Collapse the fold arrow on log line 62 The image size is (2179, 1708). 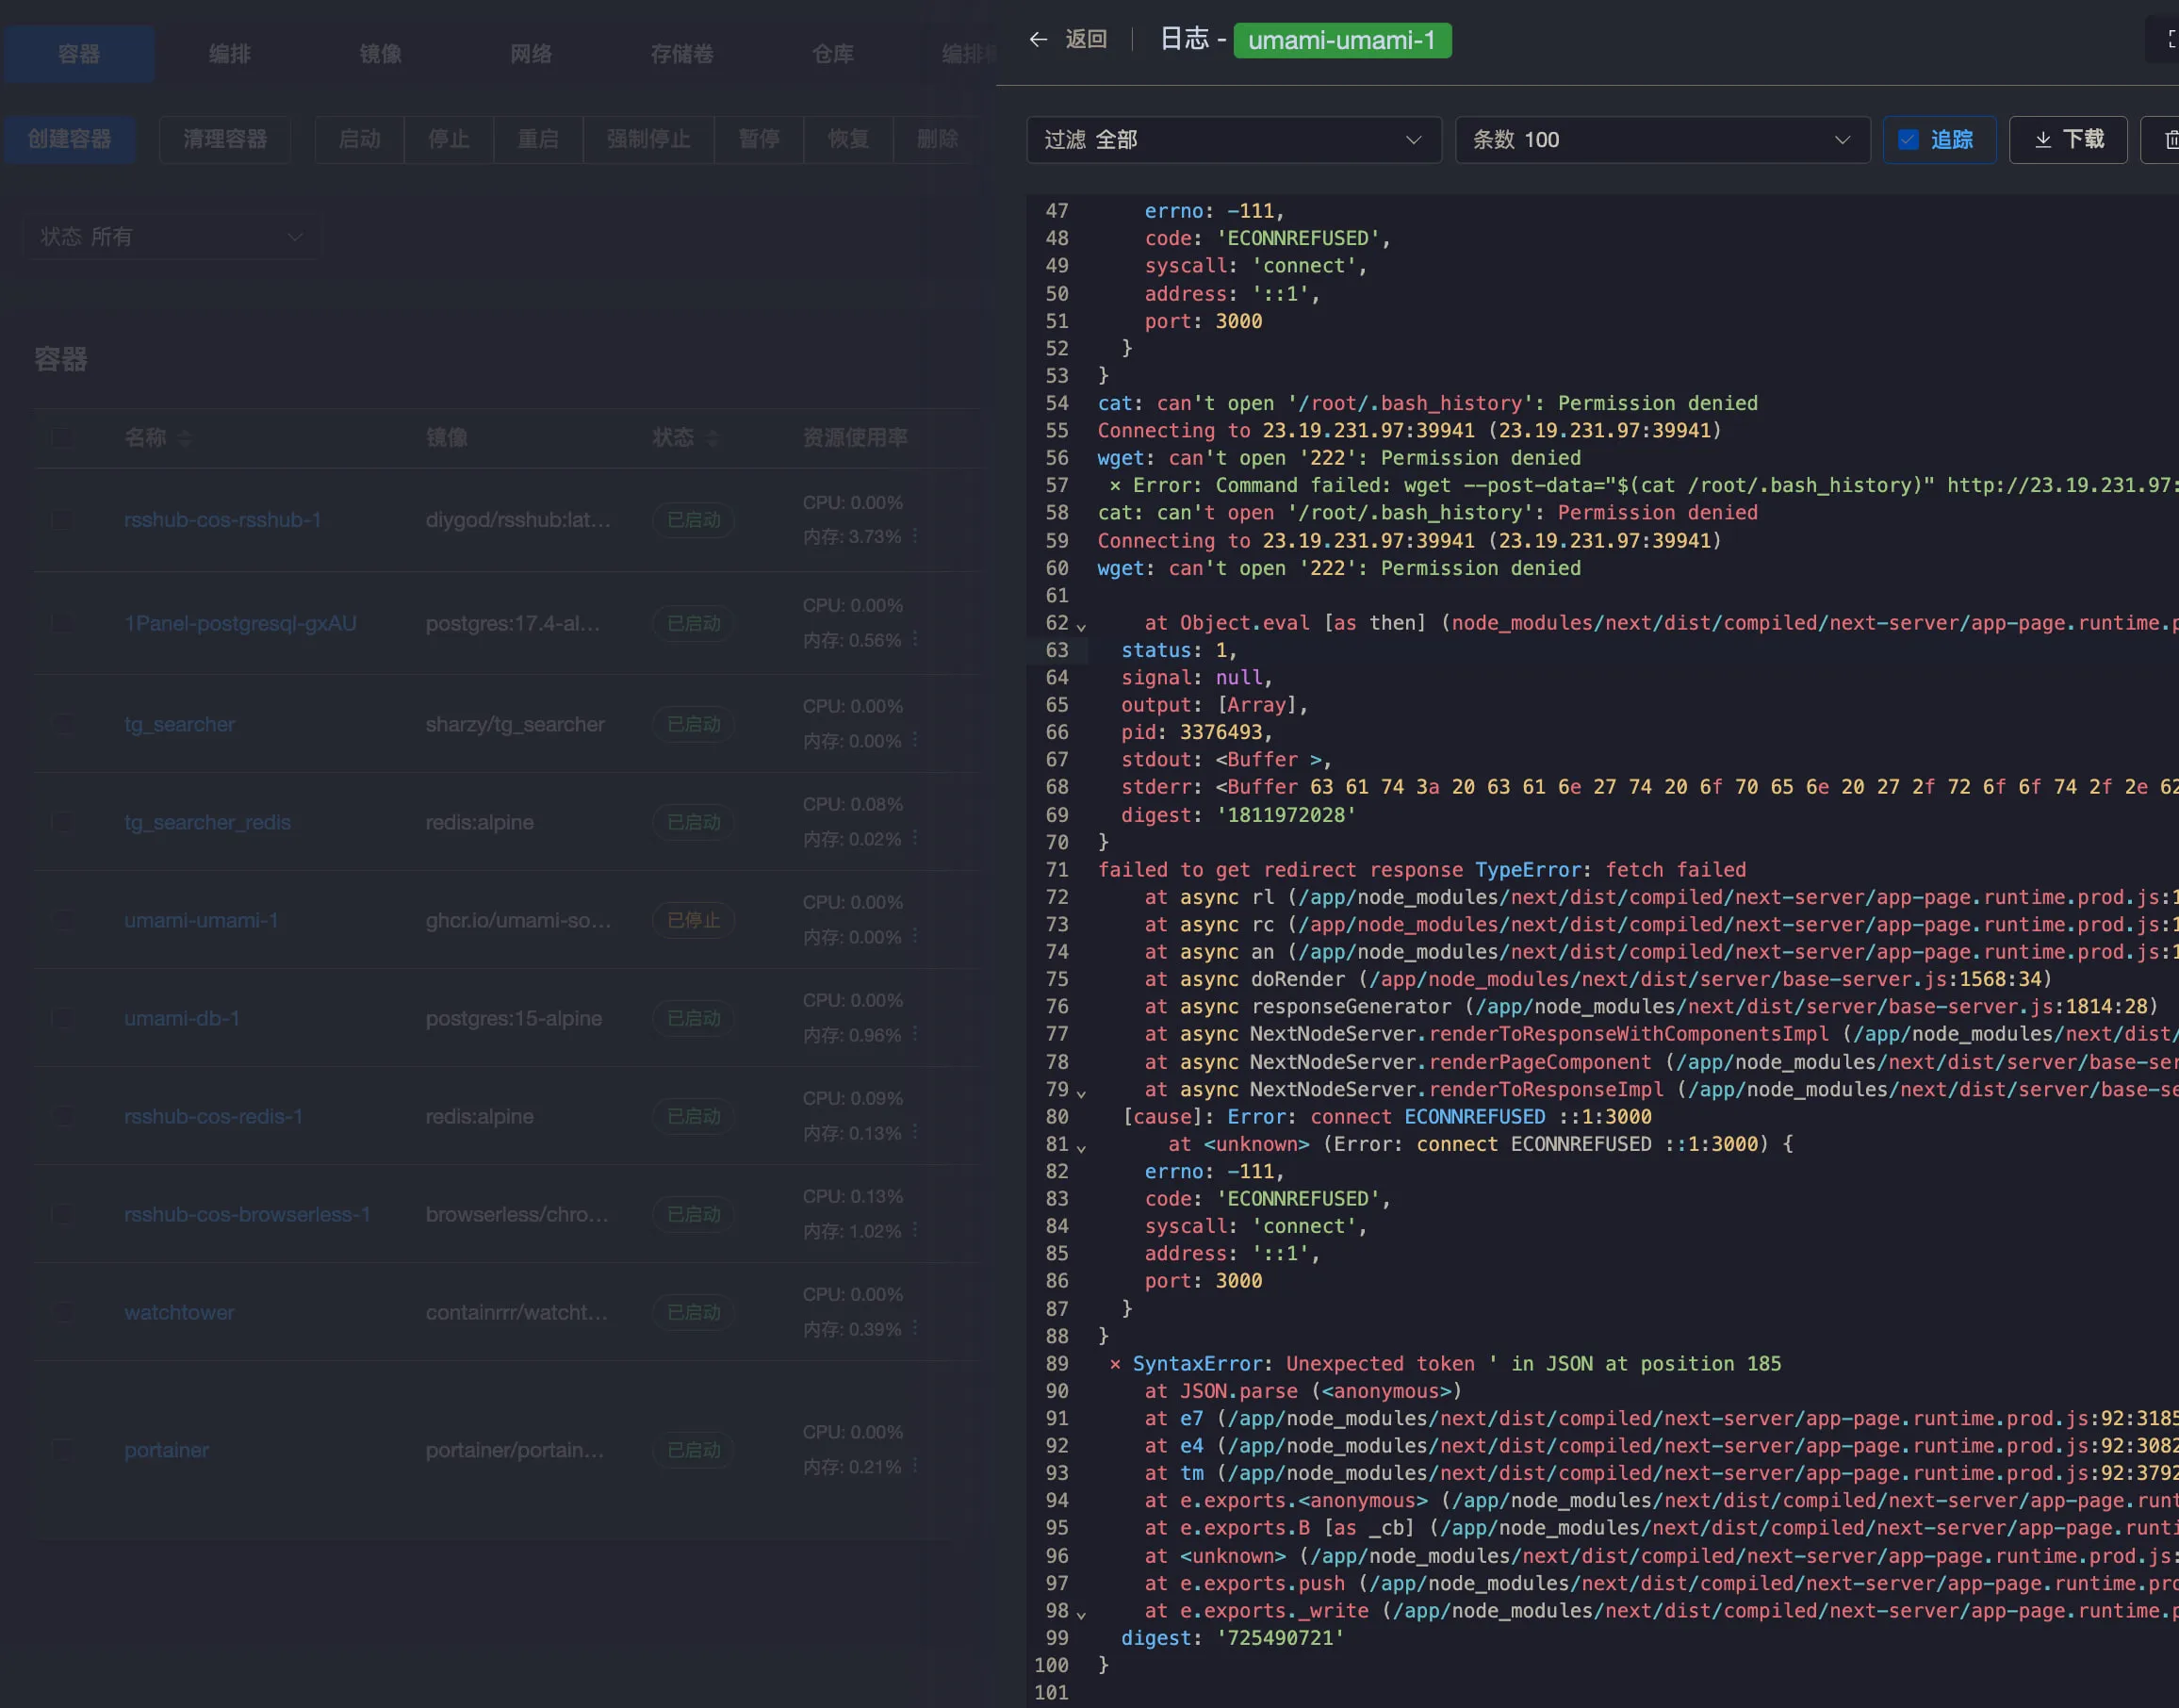click(x=1081, y=626)
